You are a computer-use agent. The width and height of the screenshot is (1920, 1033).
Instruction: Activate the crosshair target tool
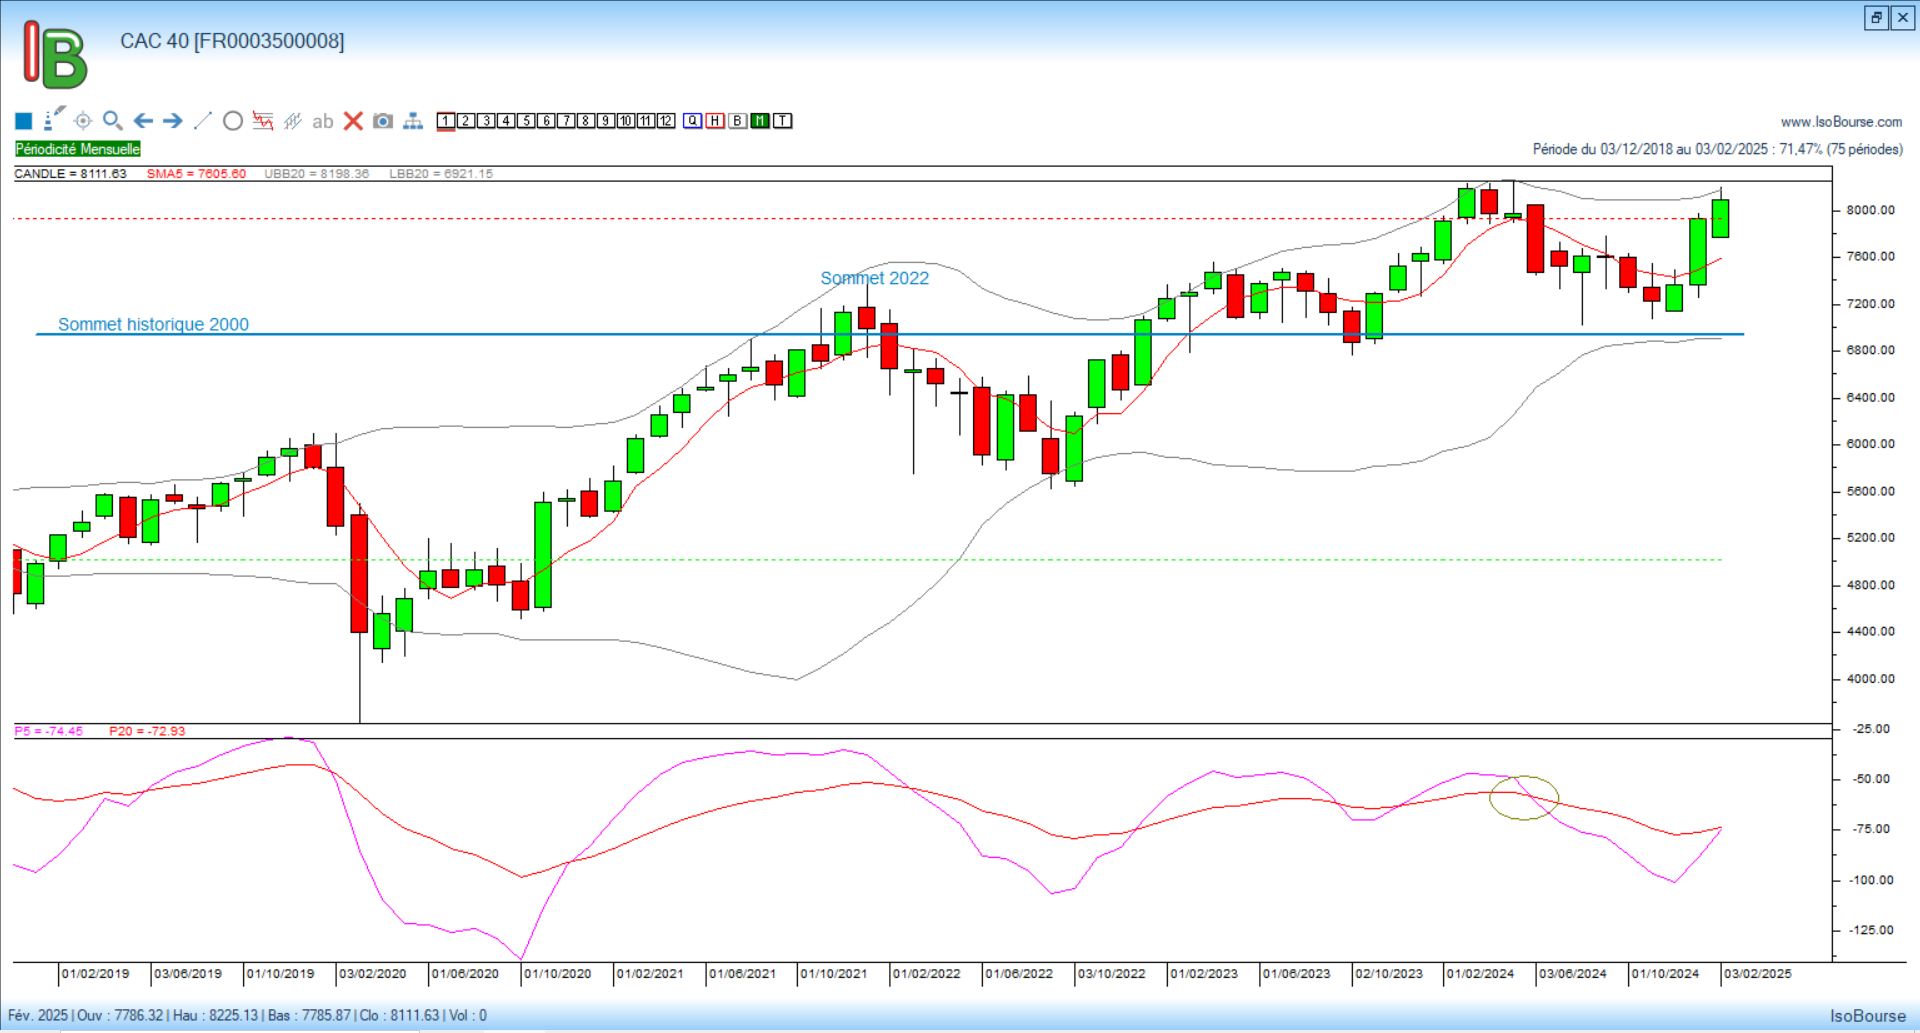click(x=83, y=121)
